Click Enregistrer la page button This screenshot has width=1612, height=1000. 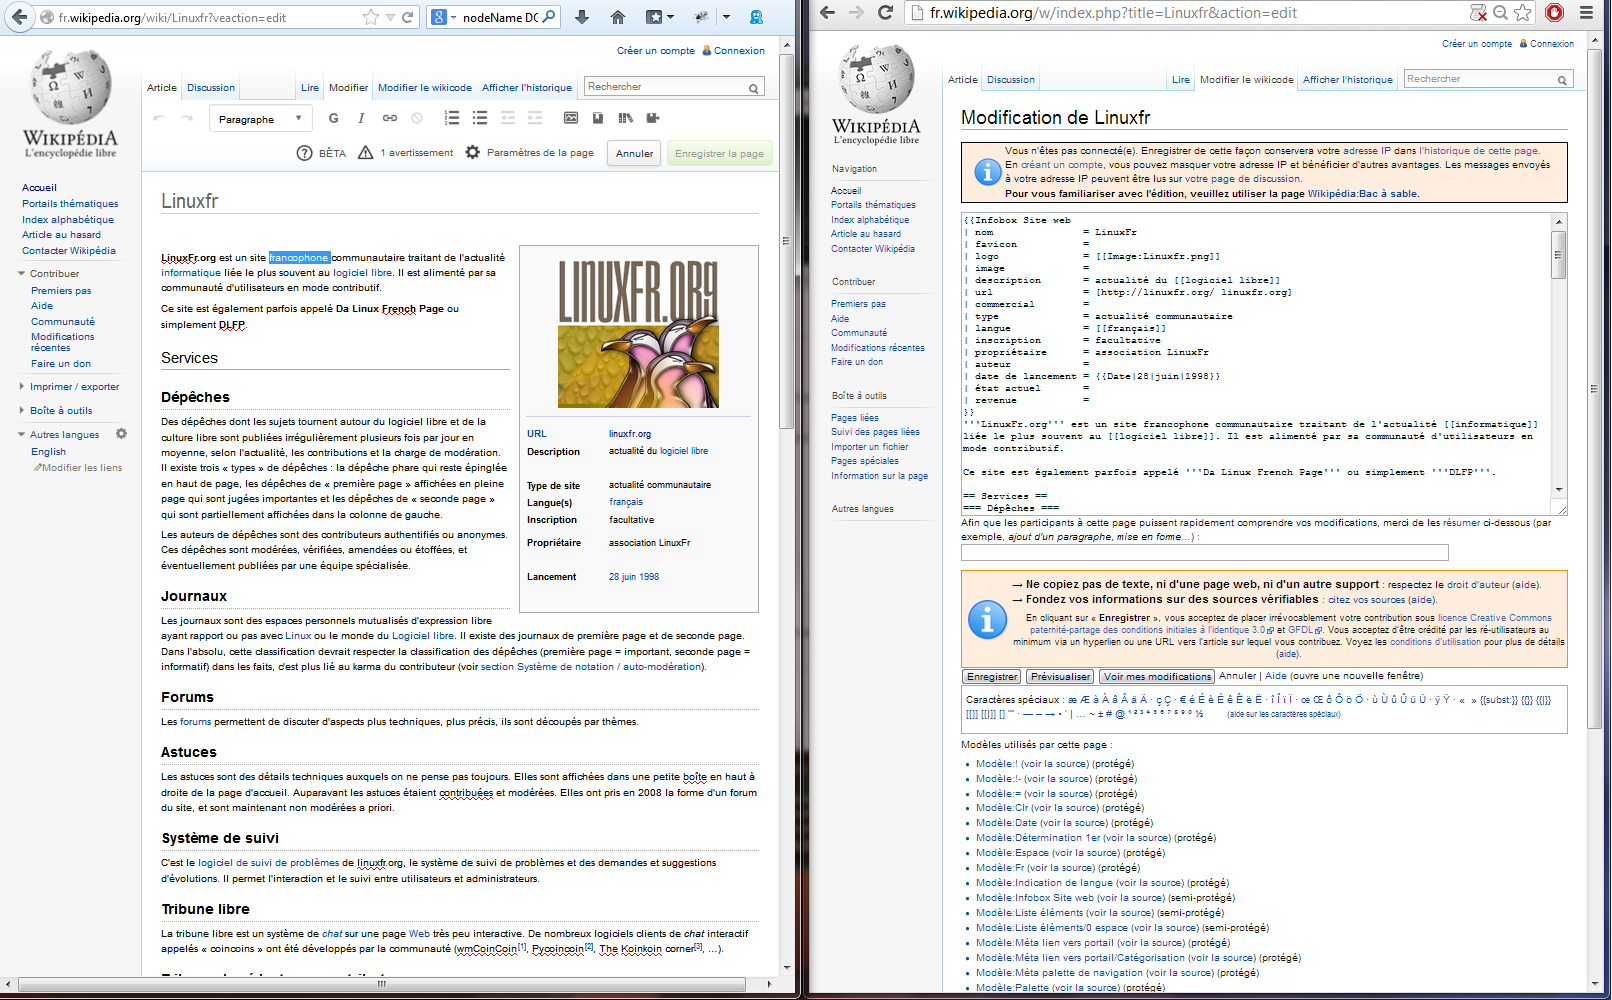(719, 153)
